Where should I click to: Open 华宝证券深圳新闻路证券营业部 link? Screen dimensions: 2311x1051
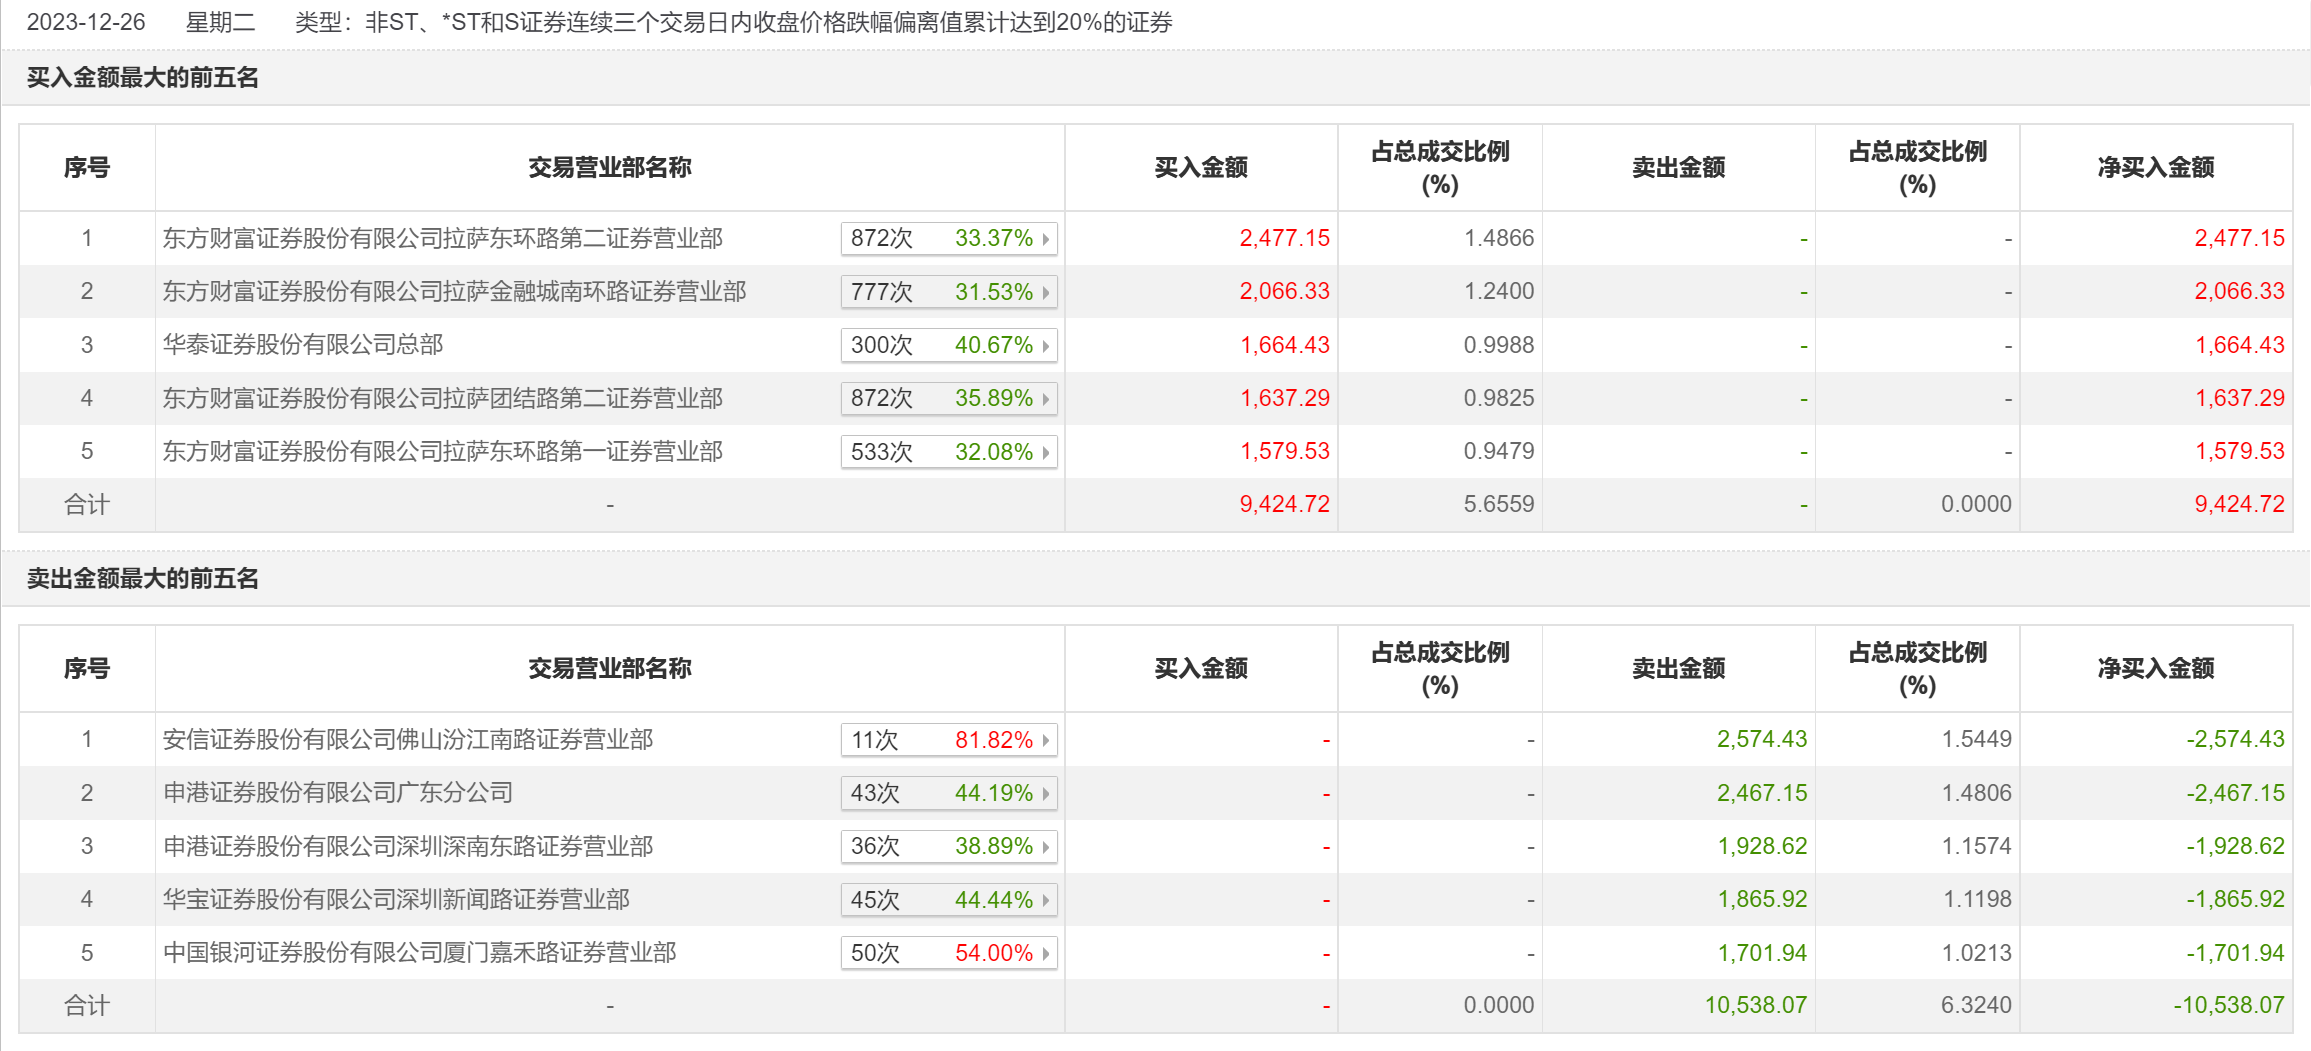click(x=396, y=899)
